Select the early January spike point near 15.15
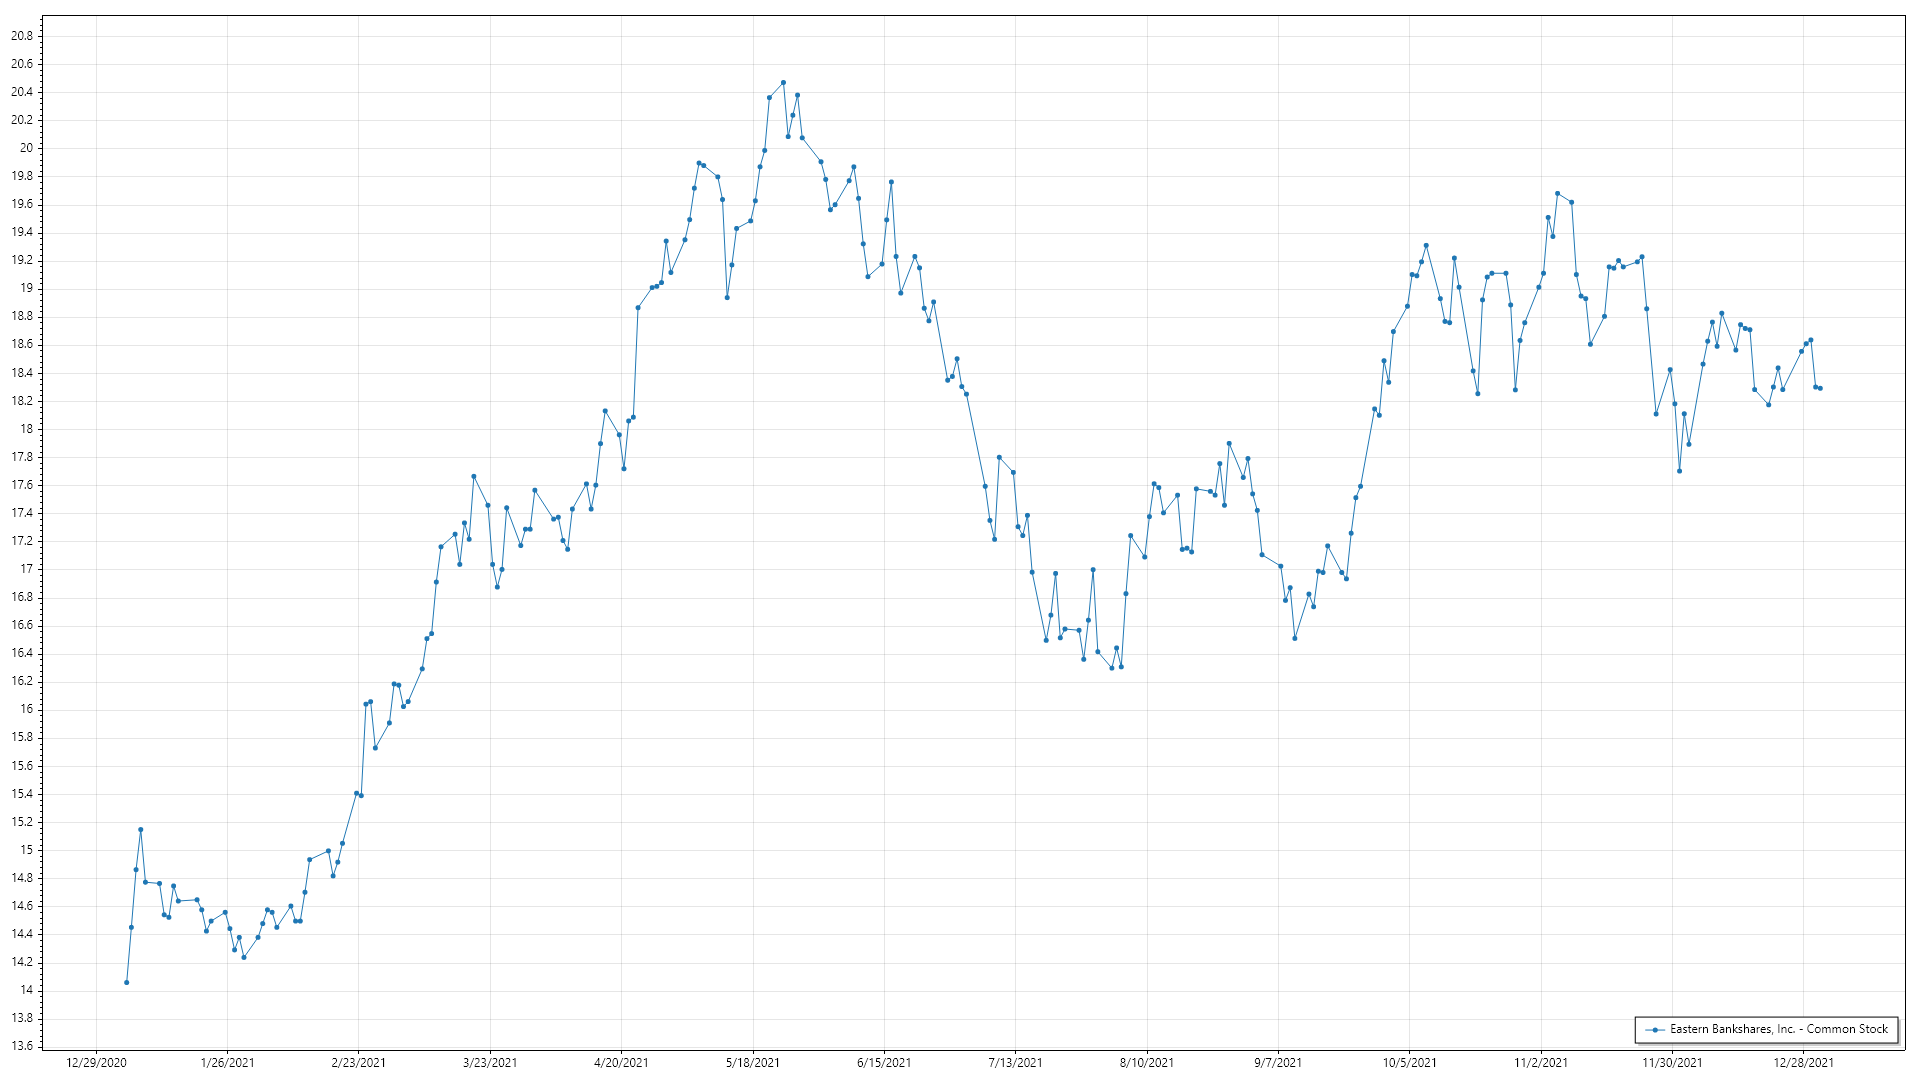This screenshot has height=1080, width=1920. (x=140, y=829)
